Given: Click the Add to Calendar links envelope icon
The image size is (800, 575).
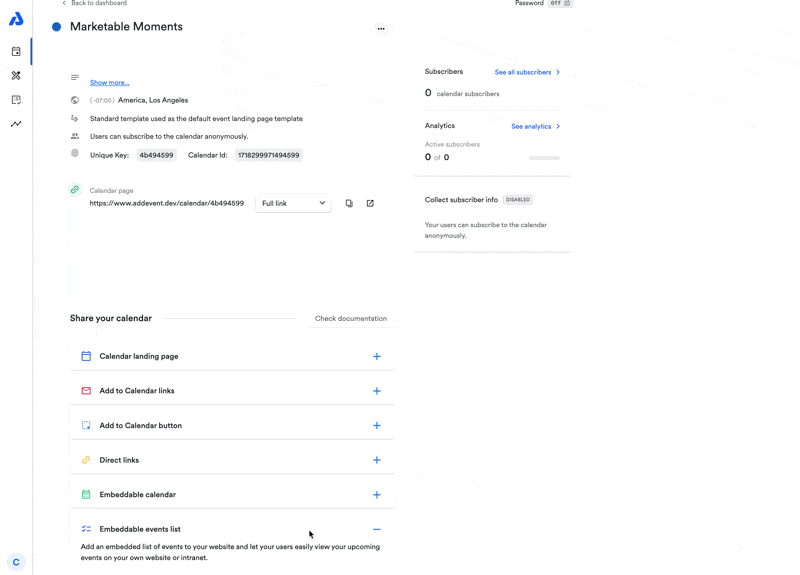Looking at the screenshot, I should pyautogui.click(x=86, y=391).
